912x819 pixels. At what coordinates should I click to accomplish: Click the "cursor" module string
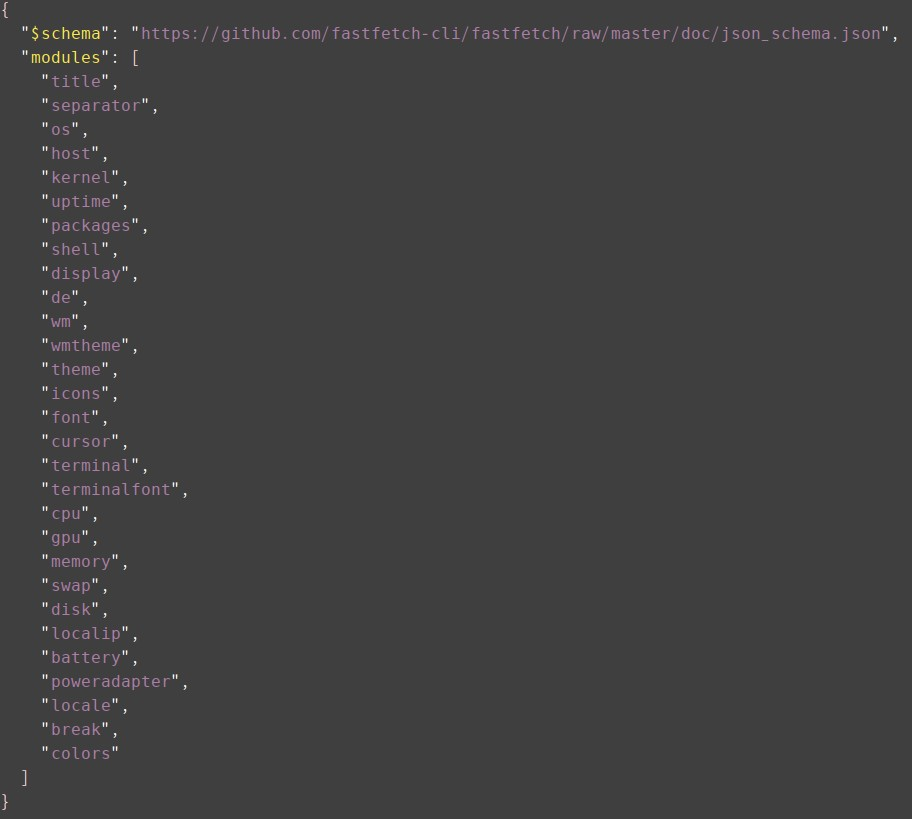(80, 441)
